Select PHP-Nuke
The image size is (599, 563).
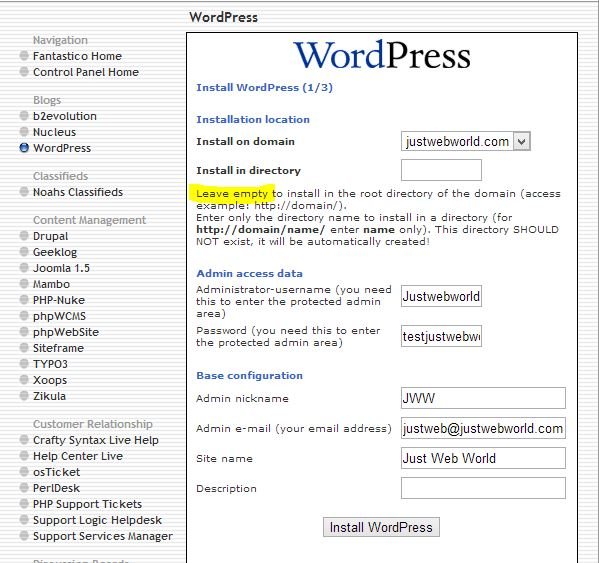pyautogui.click(x=59, y=300)
